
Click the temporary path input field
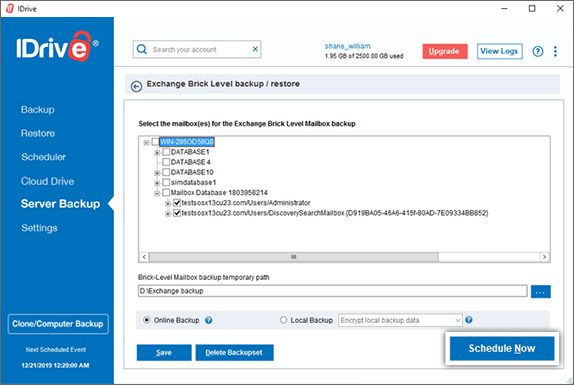(332, 291)
